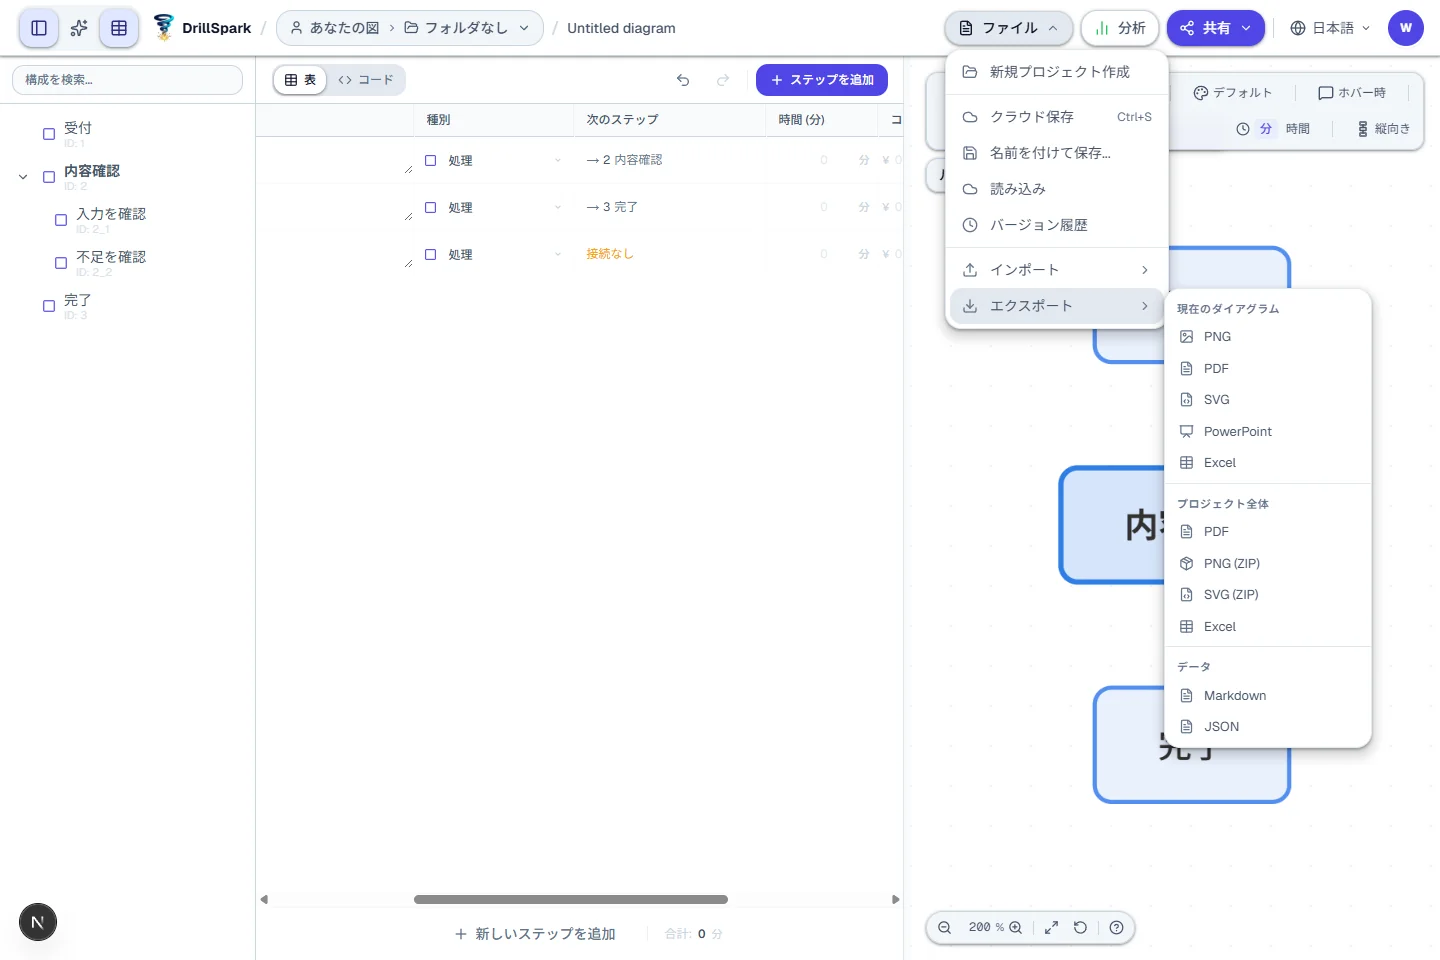
Task: Expand the インポート submenu
Action: pyautogui.click(x=1056, y=270)
